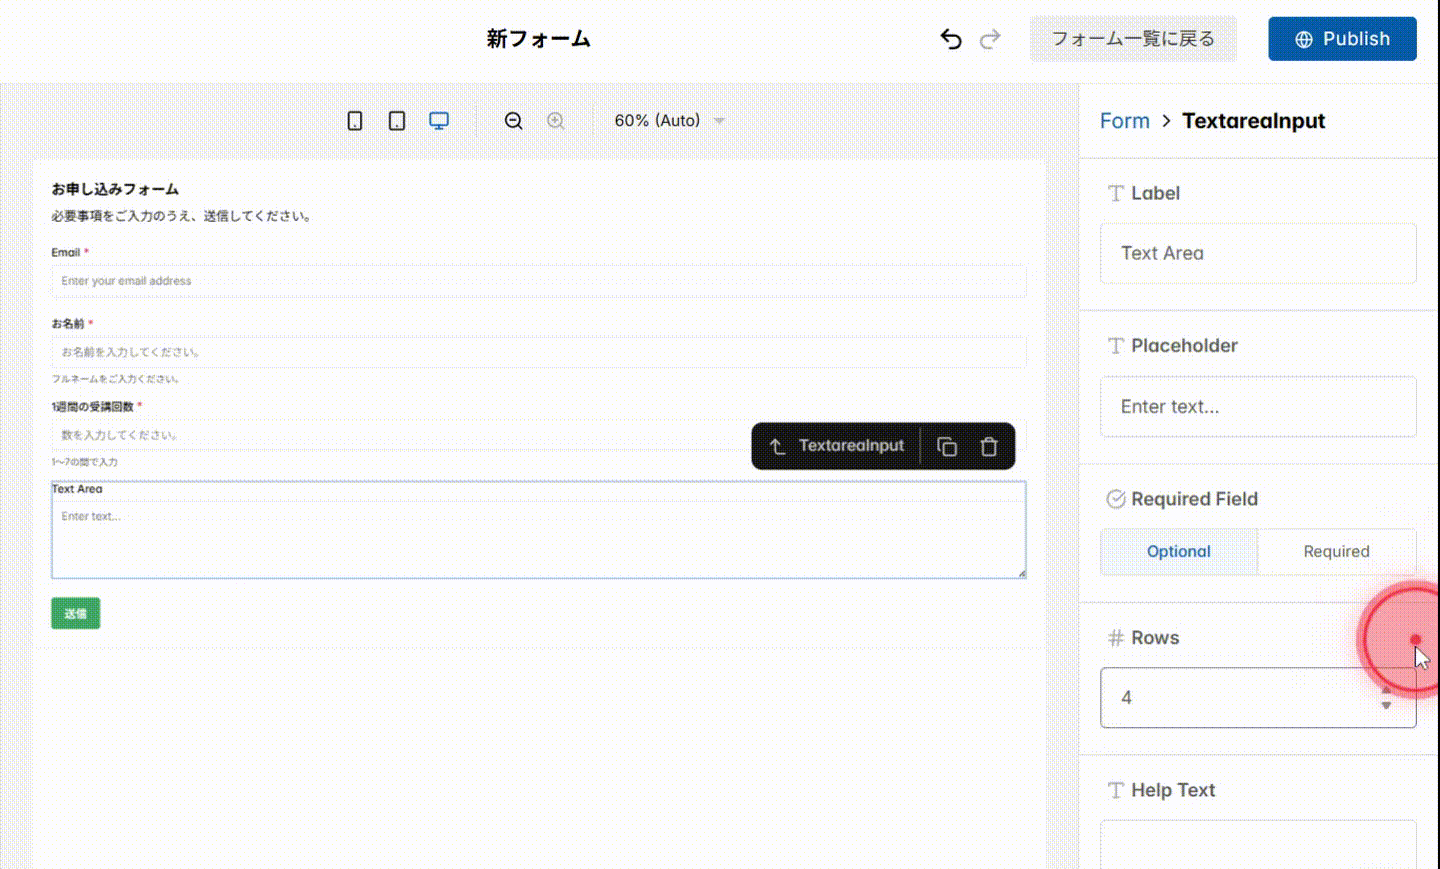Click inside the Placeholder text field

pos(1257,406)
